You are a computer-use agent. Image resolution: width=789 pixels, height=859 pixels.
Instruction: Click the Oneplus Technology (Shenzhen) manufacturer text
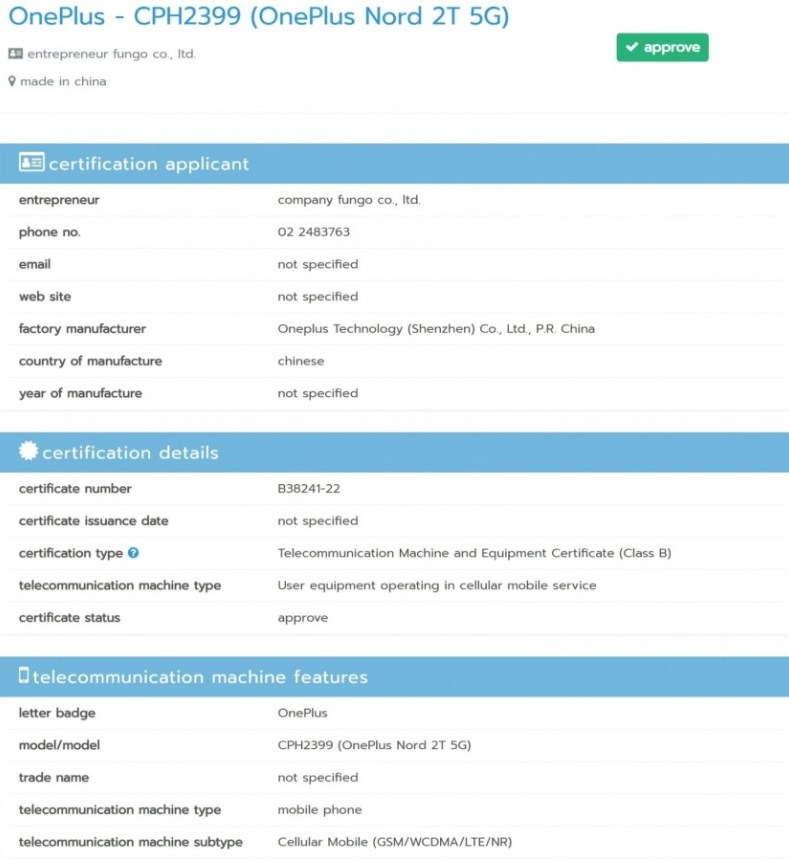436,329
